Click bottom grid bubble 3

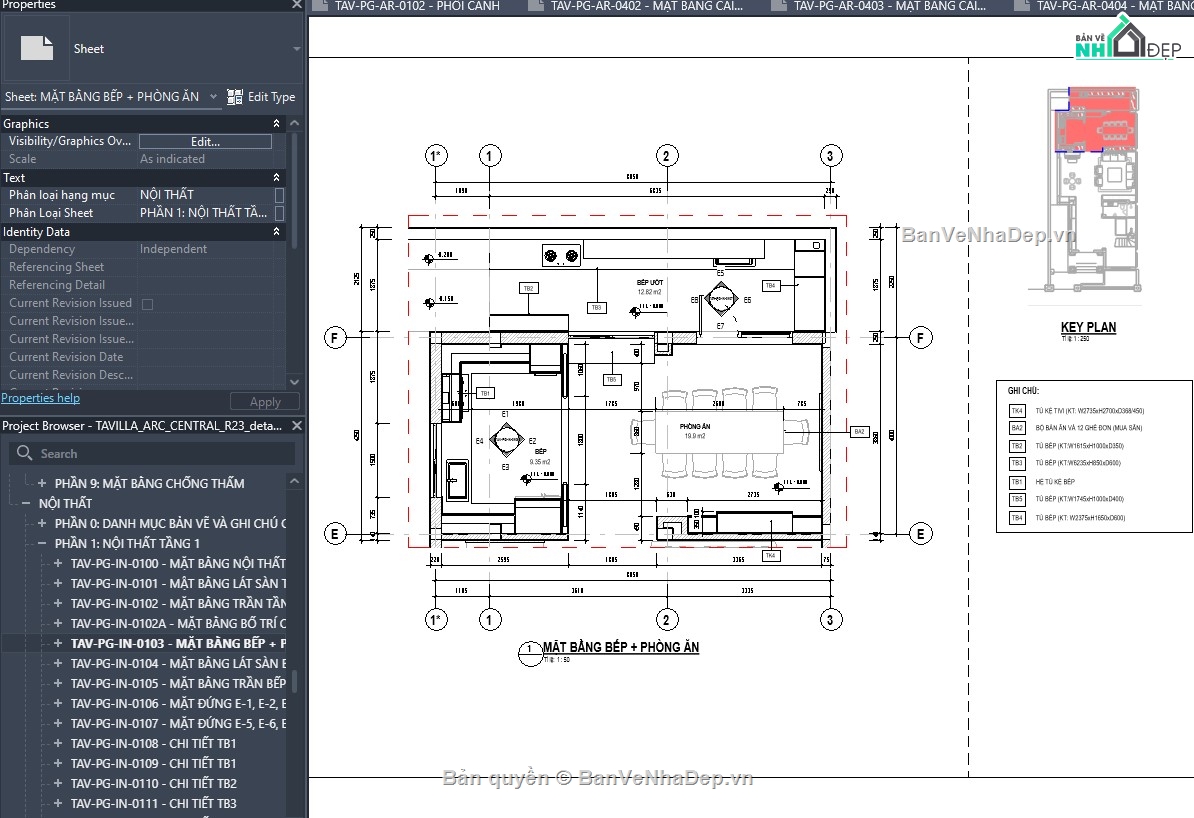tap(830, 620)
